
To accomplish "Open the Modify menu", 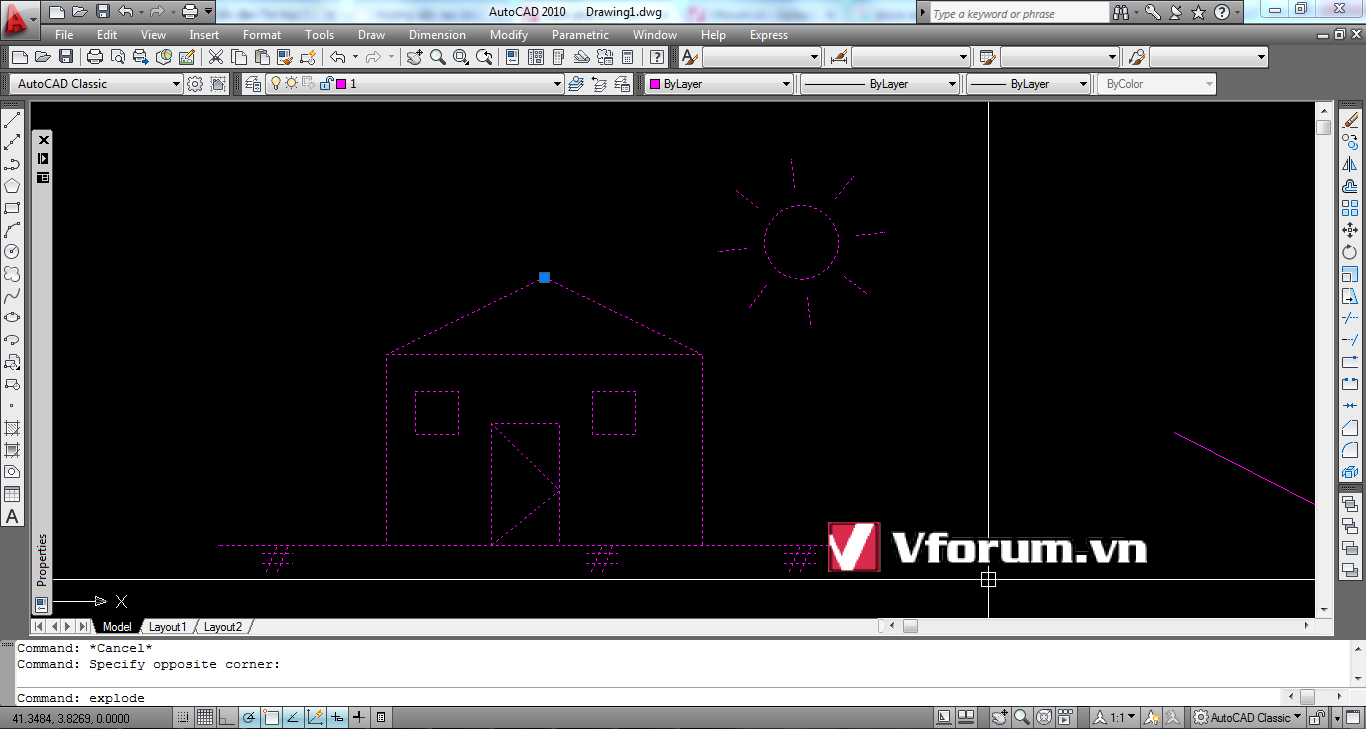I will tap(509, 35).
